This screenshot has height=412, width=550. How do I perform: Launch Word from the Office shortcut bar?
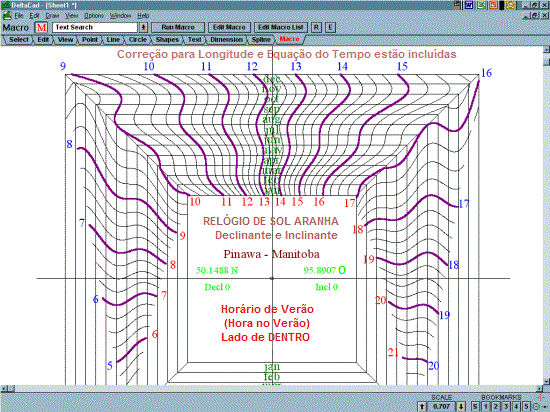point(469,5)
